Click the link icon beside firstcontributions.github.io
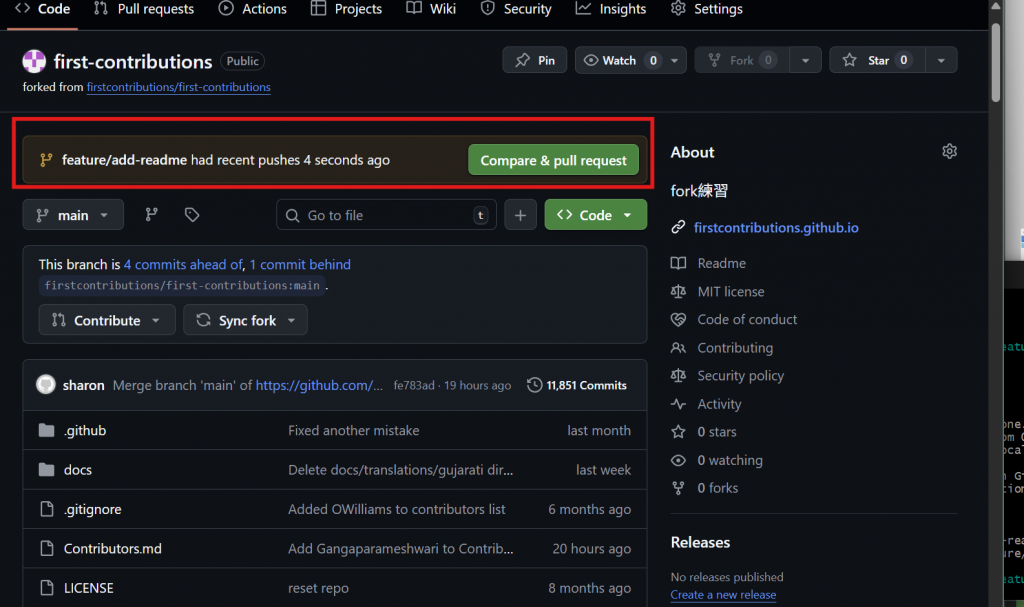This screenshot has height=607, width=1024. pyautogui.click(x=678, y=227)
